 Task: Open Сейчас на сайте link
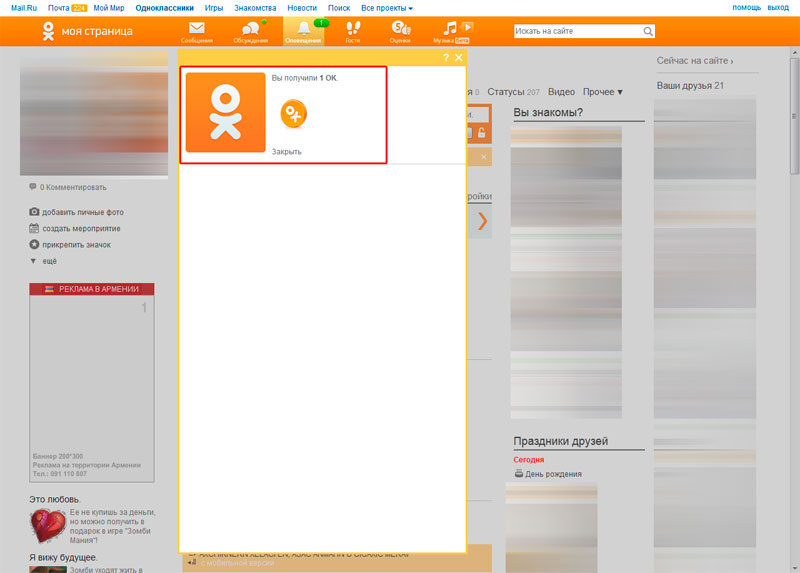tap(694, 61)
